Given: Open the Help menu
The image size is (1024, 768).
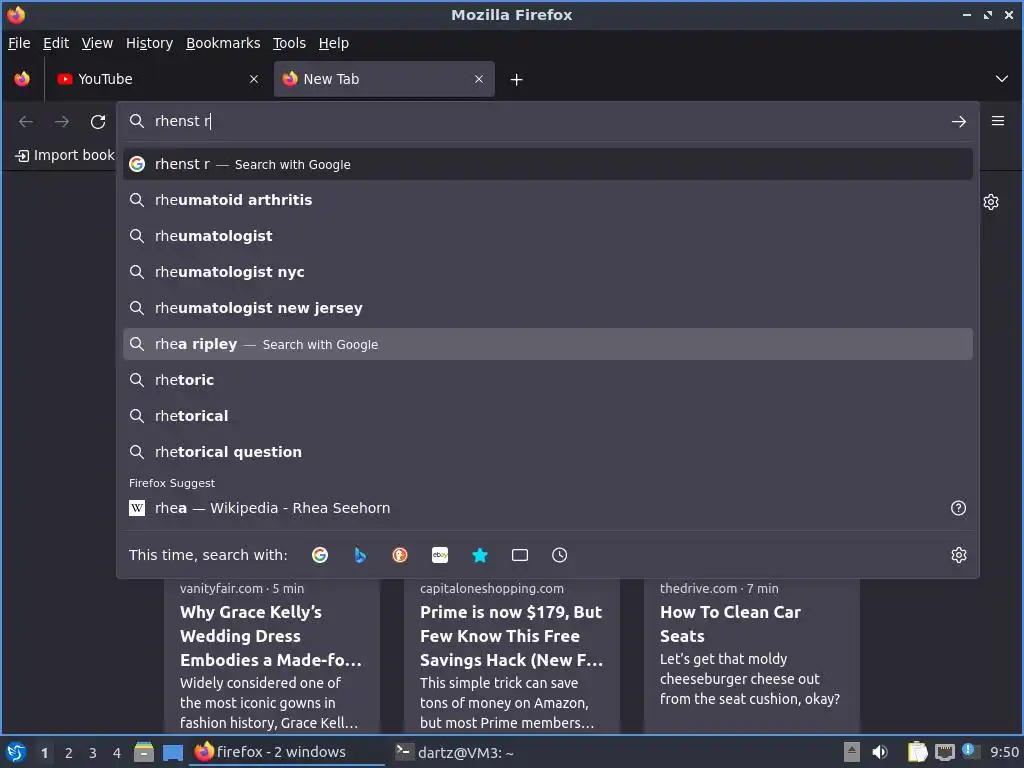Looking at the screenshot, I should [334, 43].
